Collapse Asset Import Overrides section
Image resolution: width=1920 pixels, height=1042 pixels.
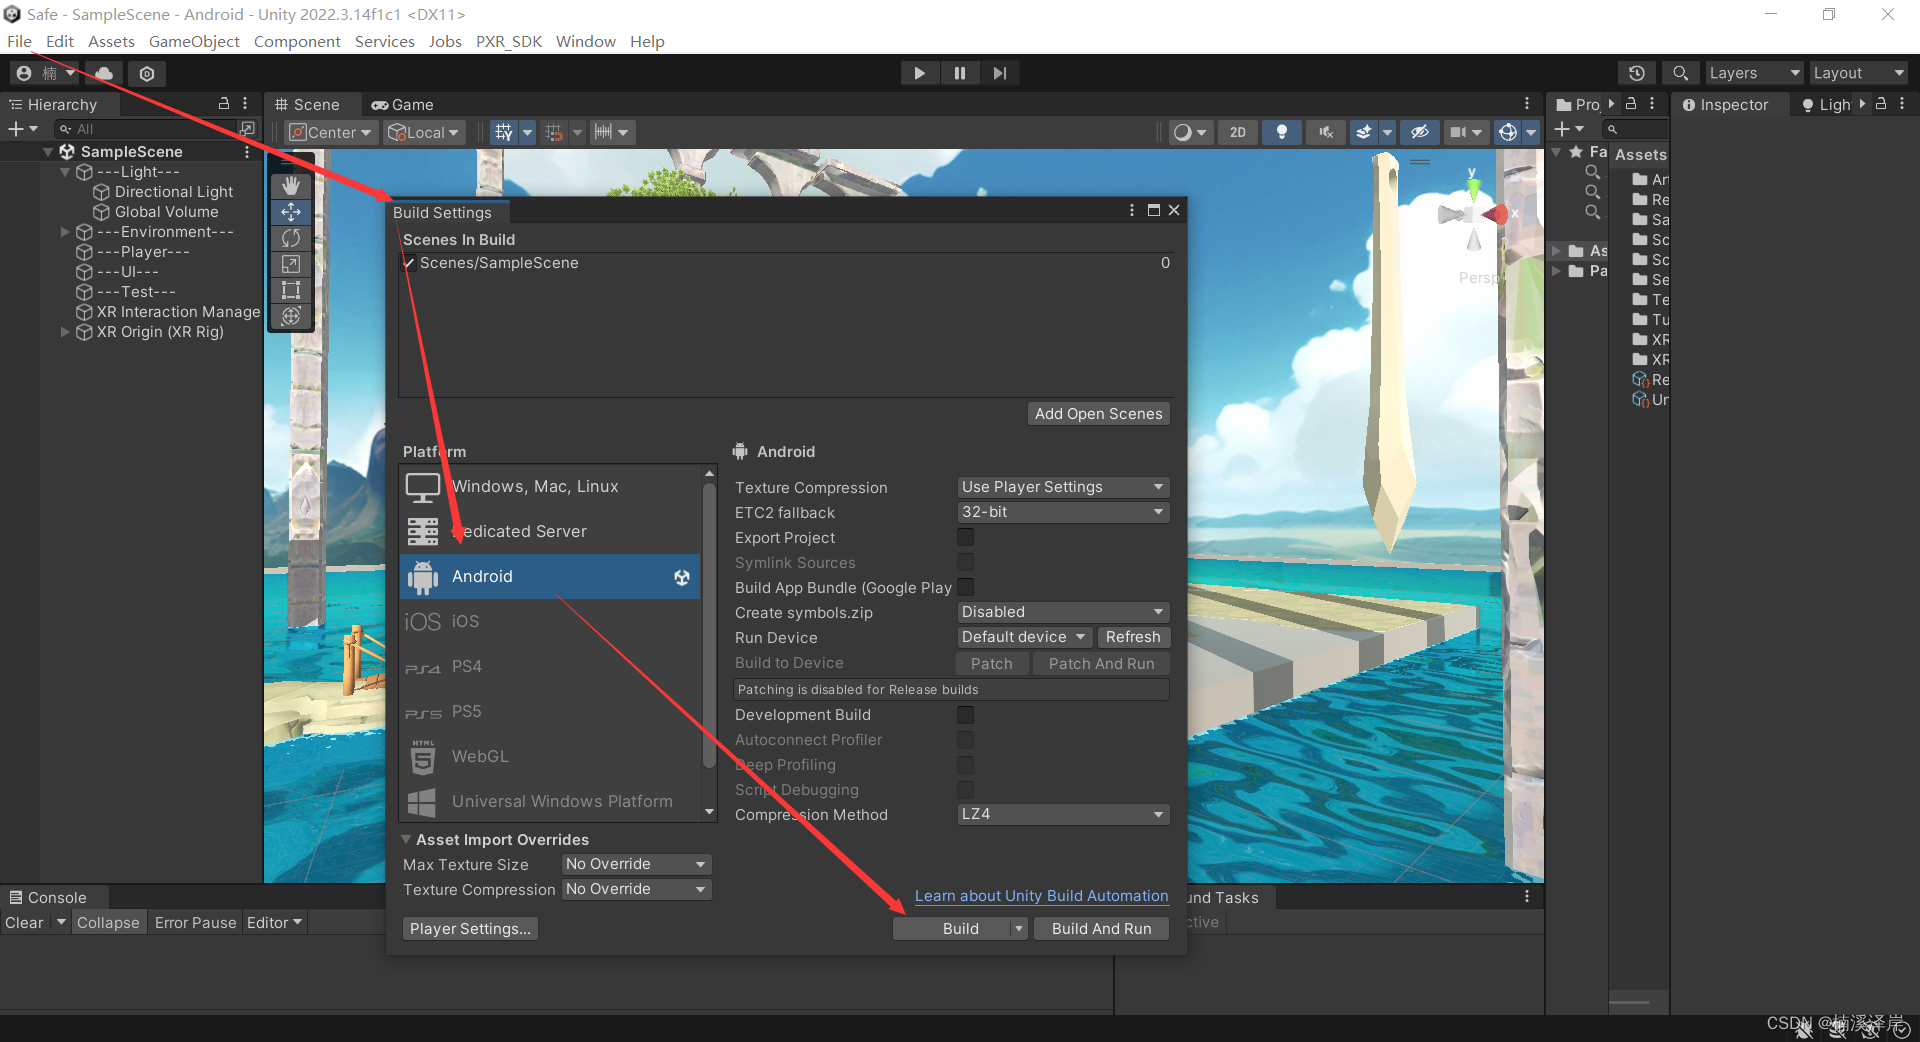407,840
